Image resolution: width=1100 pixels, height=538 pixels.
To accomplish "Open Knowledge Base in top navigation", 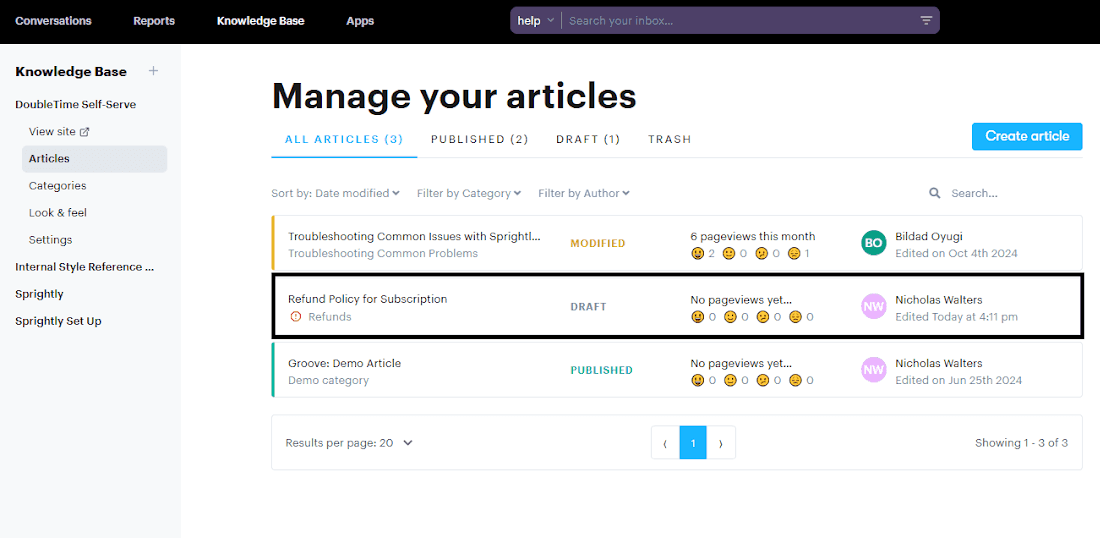I will pos(260,20).
